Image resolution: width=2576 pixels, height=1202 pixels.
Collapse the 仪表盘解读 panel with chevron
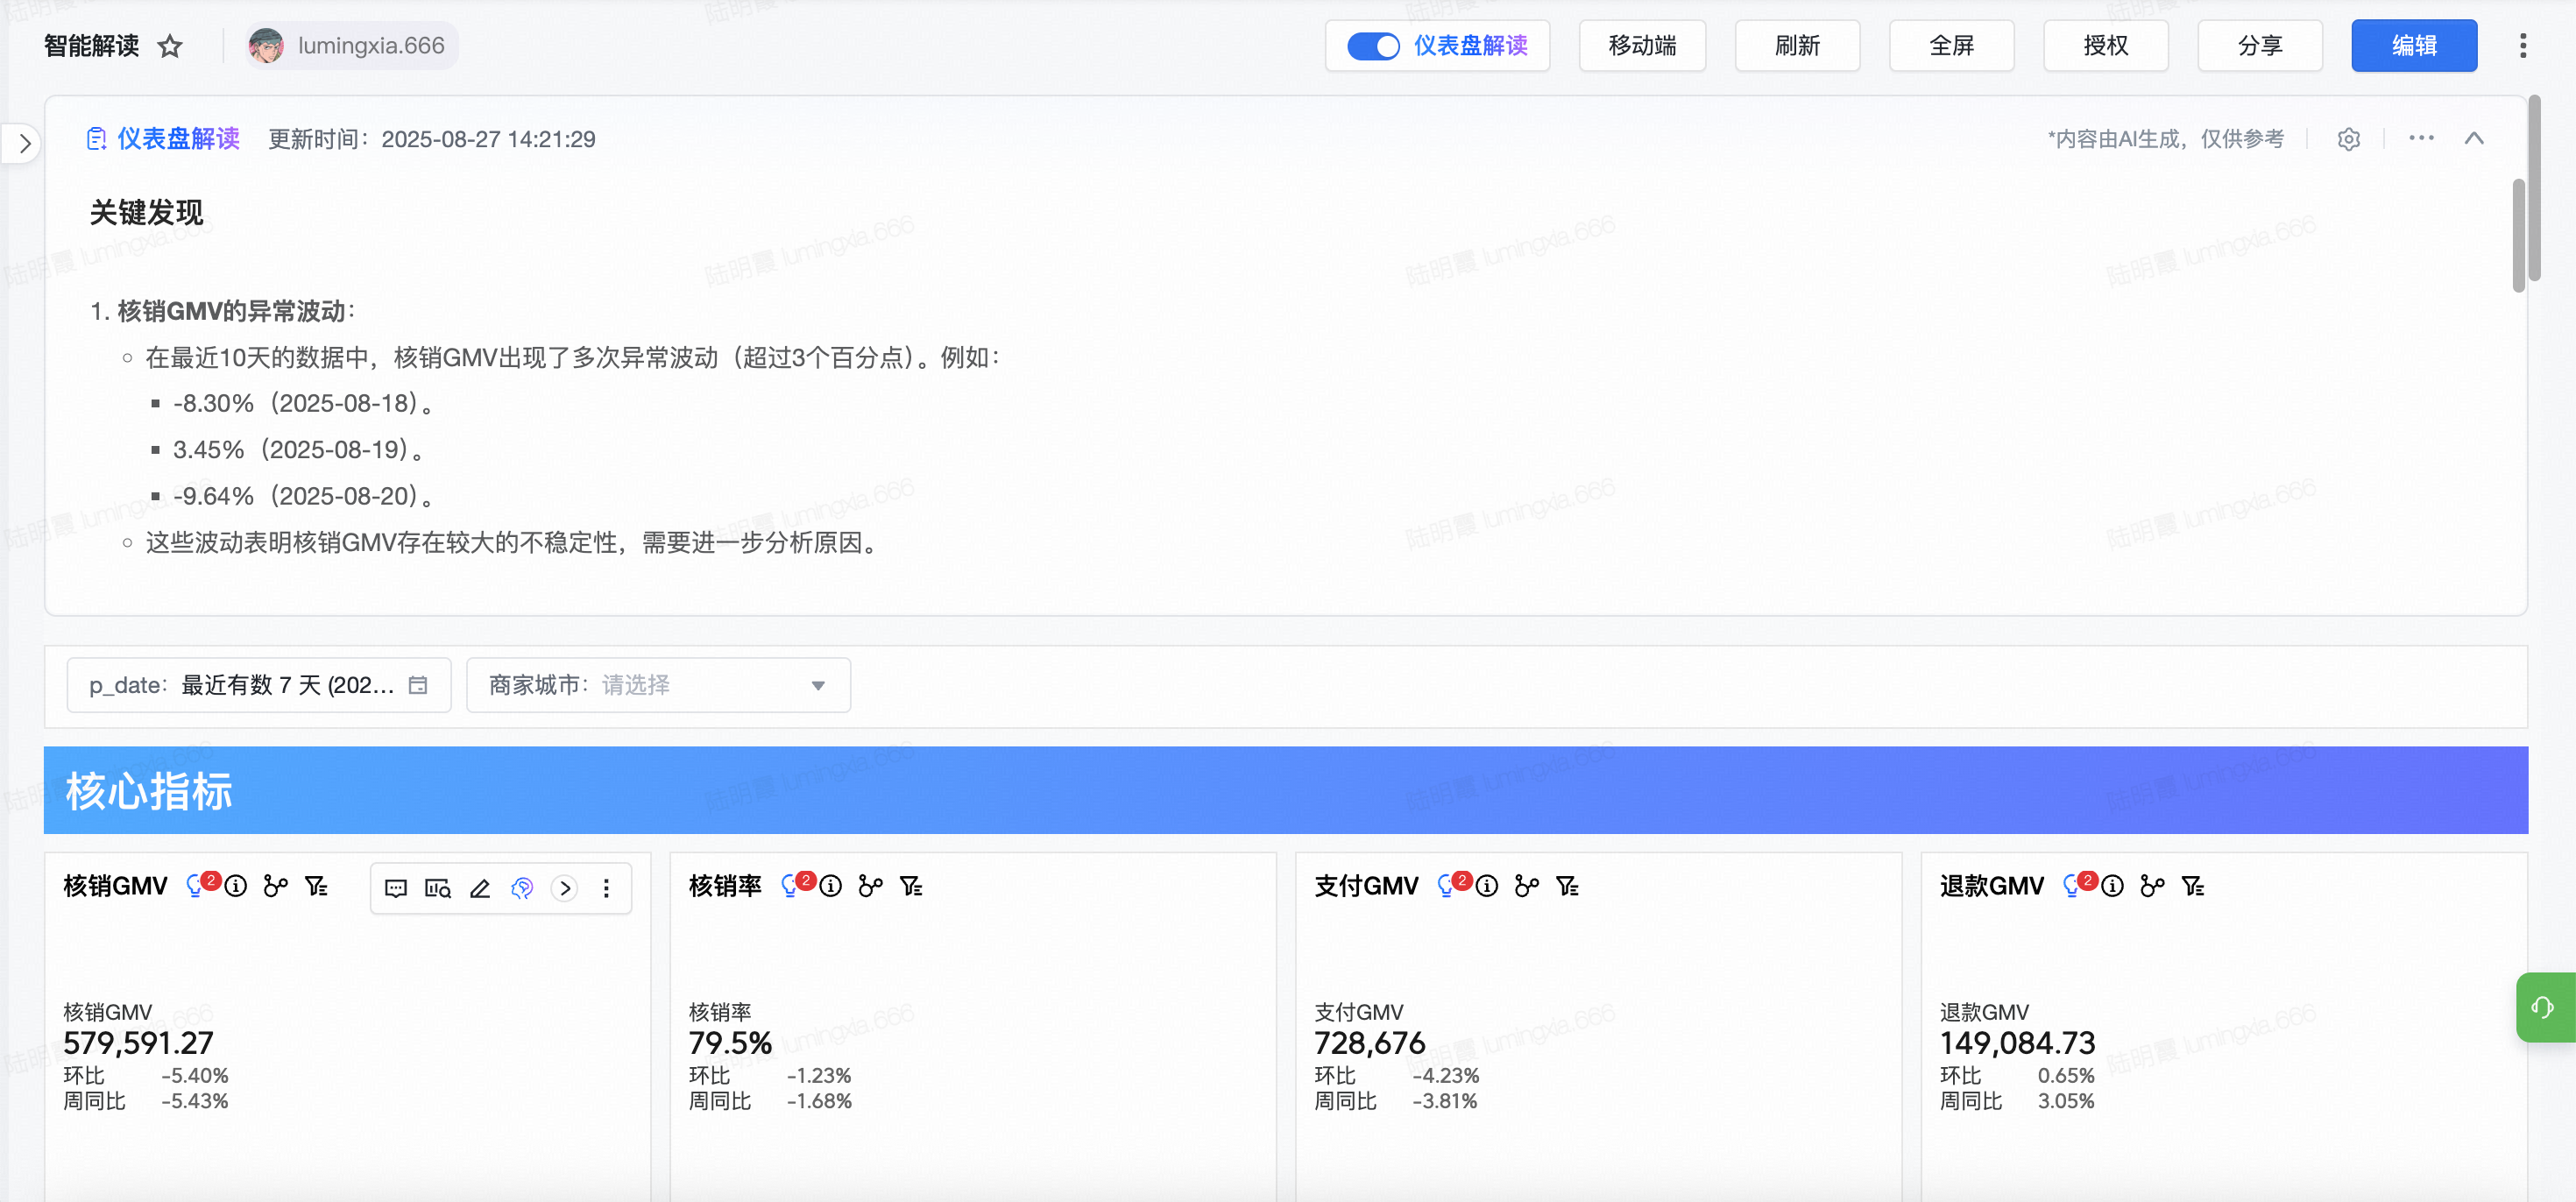(x=2474, y=139)
